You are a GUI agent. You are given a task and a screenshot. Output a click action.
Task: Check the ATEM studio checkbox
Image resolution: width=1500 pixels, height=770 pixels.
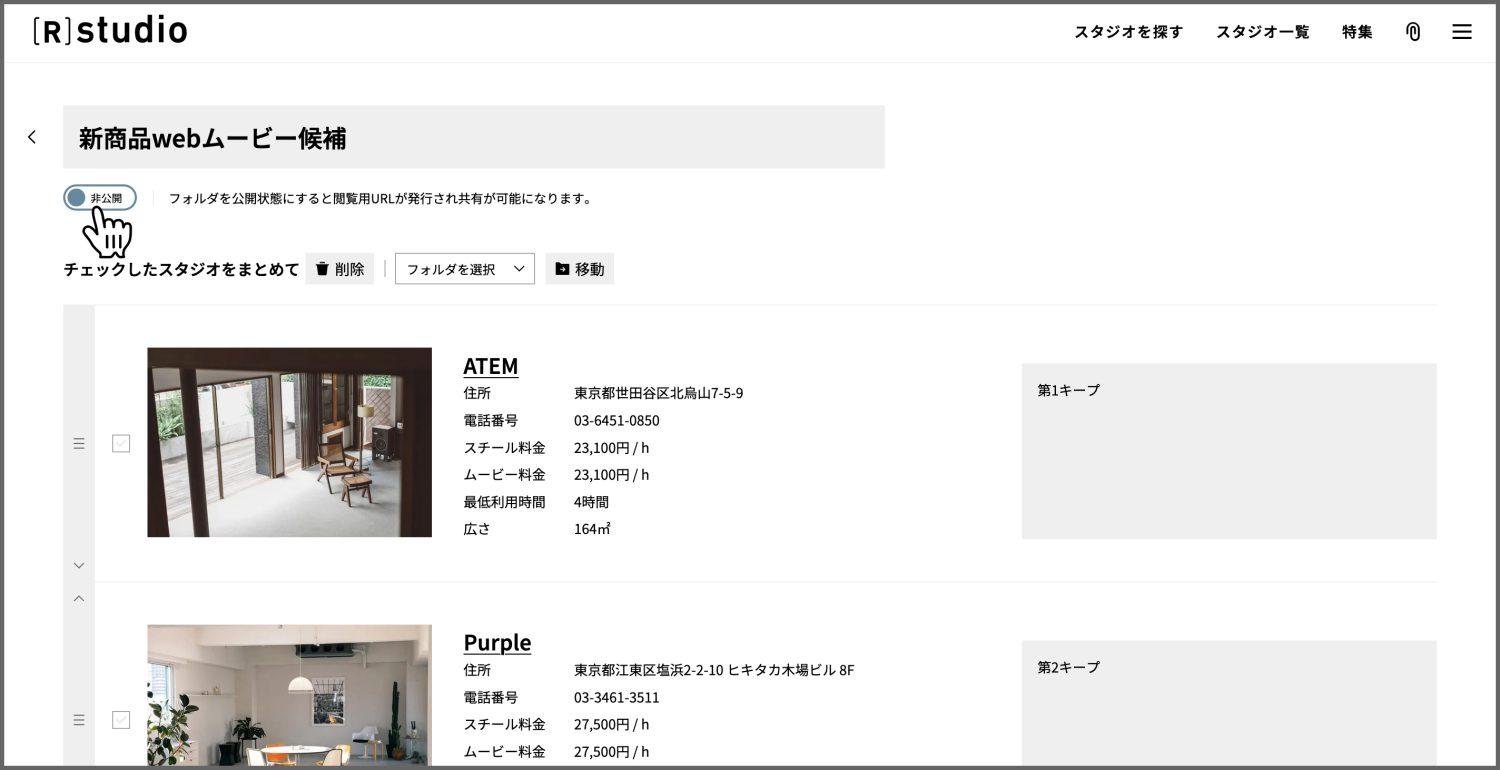pyautogui.click(x=121, y=443)
